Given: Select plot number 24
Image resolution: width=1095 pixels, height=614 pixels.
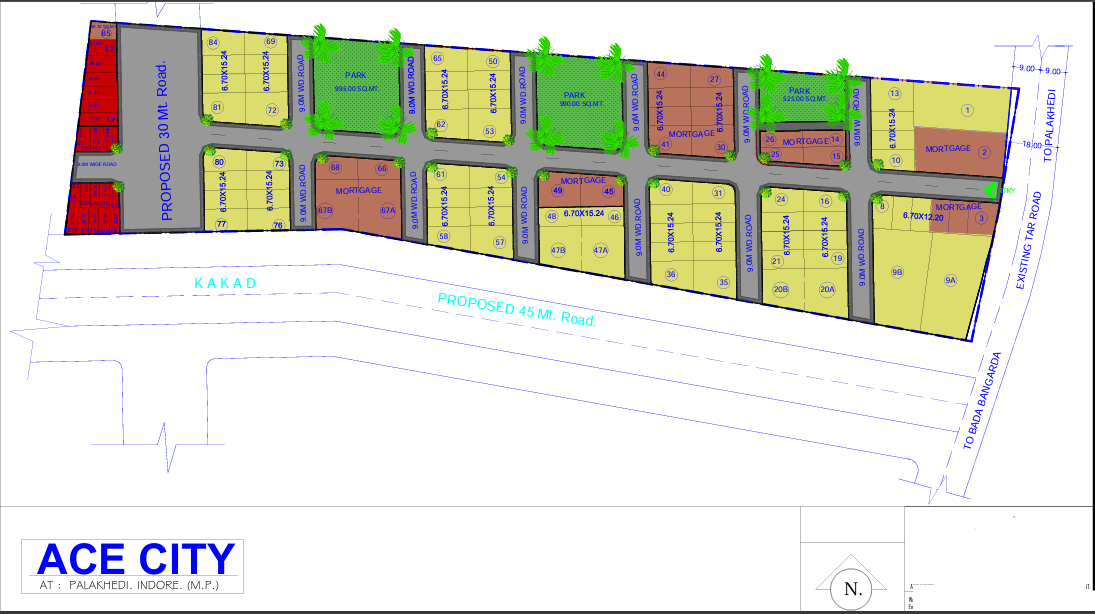Looking at the screenshot, I should (781, 199).
